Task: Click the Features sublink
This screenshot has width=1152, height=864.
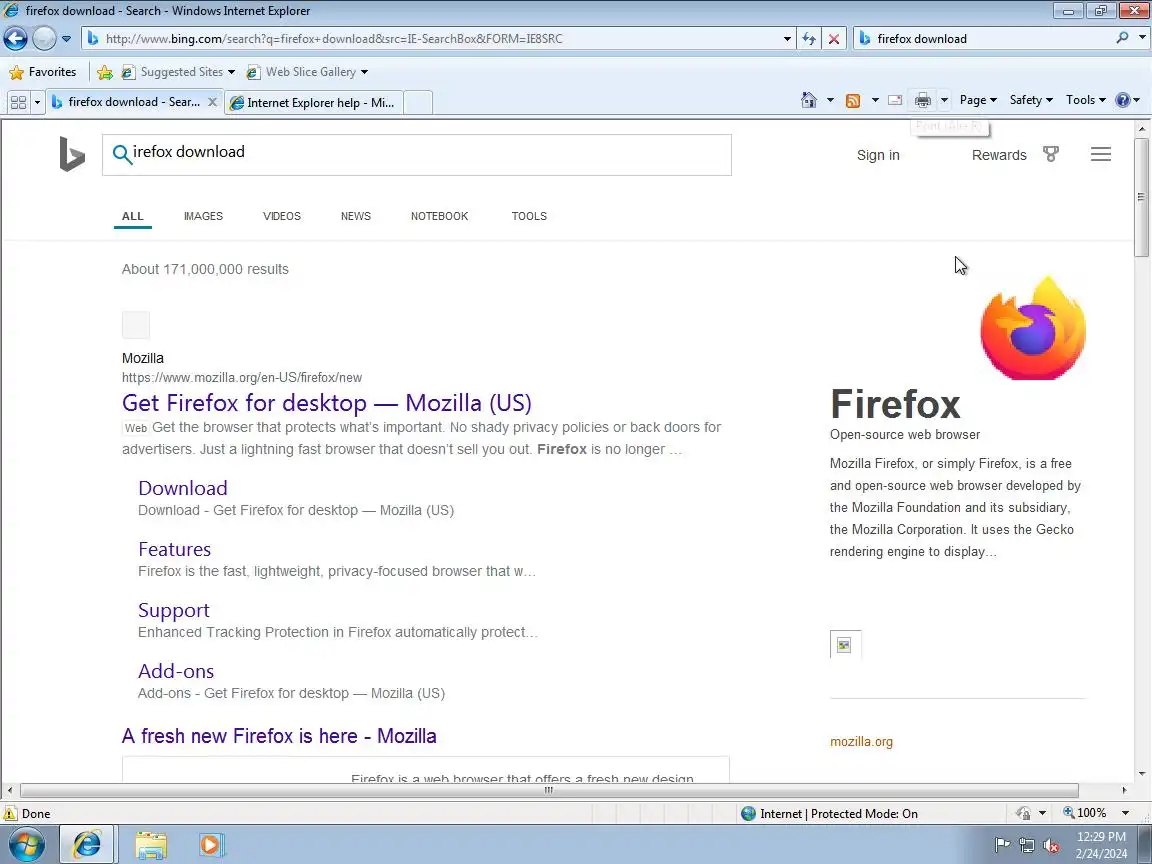Action: pos(174,549)
